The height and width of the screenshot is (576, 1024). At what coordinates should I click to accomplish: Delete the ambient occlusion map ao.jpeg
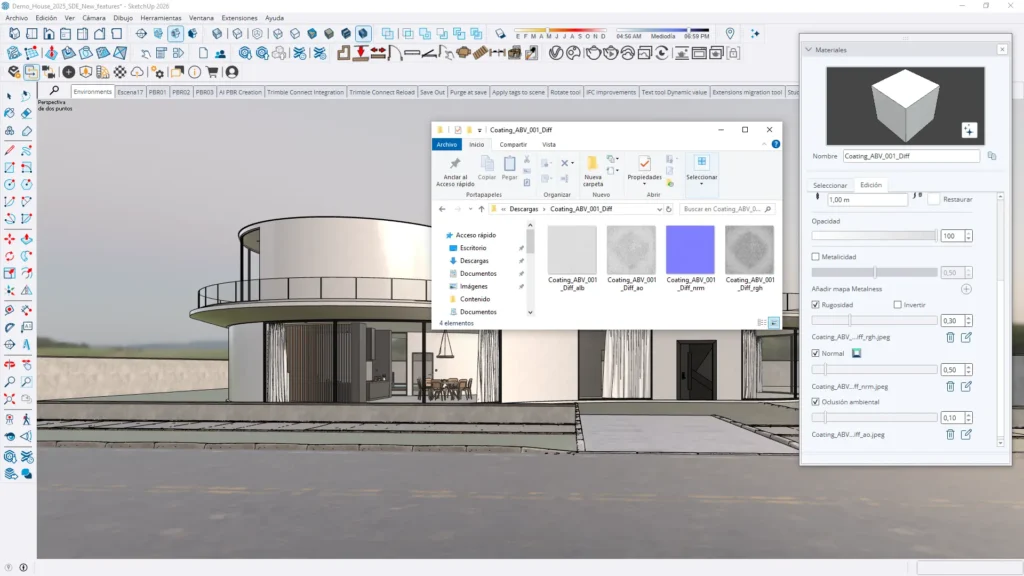(x=950, y=434)
